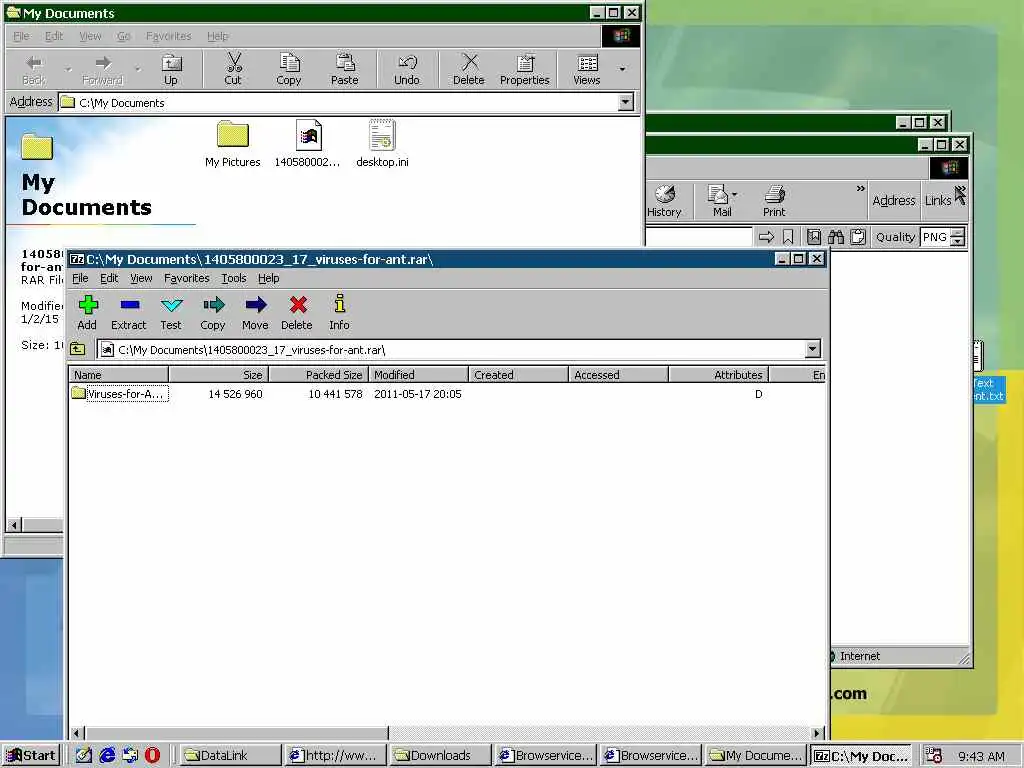The height and width of the screenshot is (768, 1024).
Task: Click Undo in My Documents toolbar
Action: (x=407, y=69)
